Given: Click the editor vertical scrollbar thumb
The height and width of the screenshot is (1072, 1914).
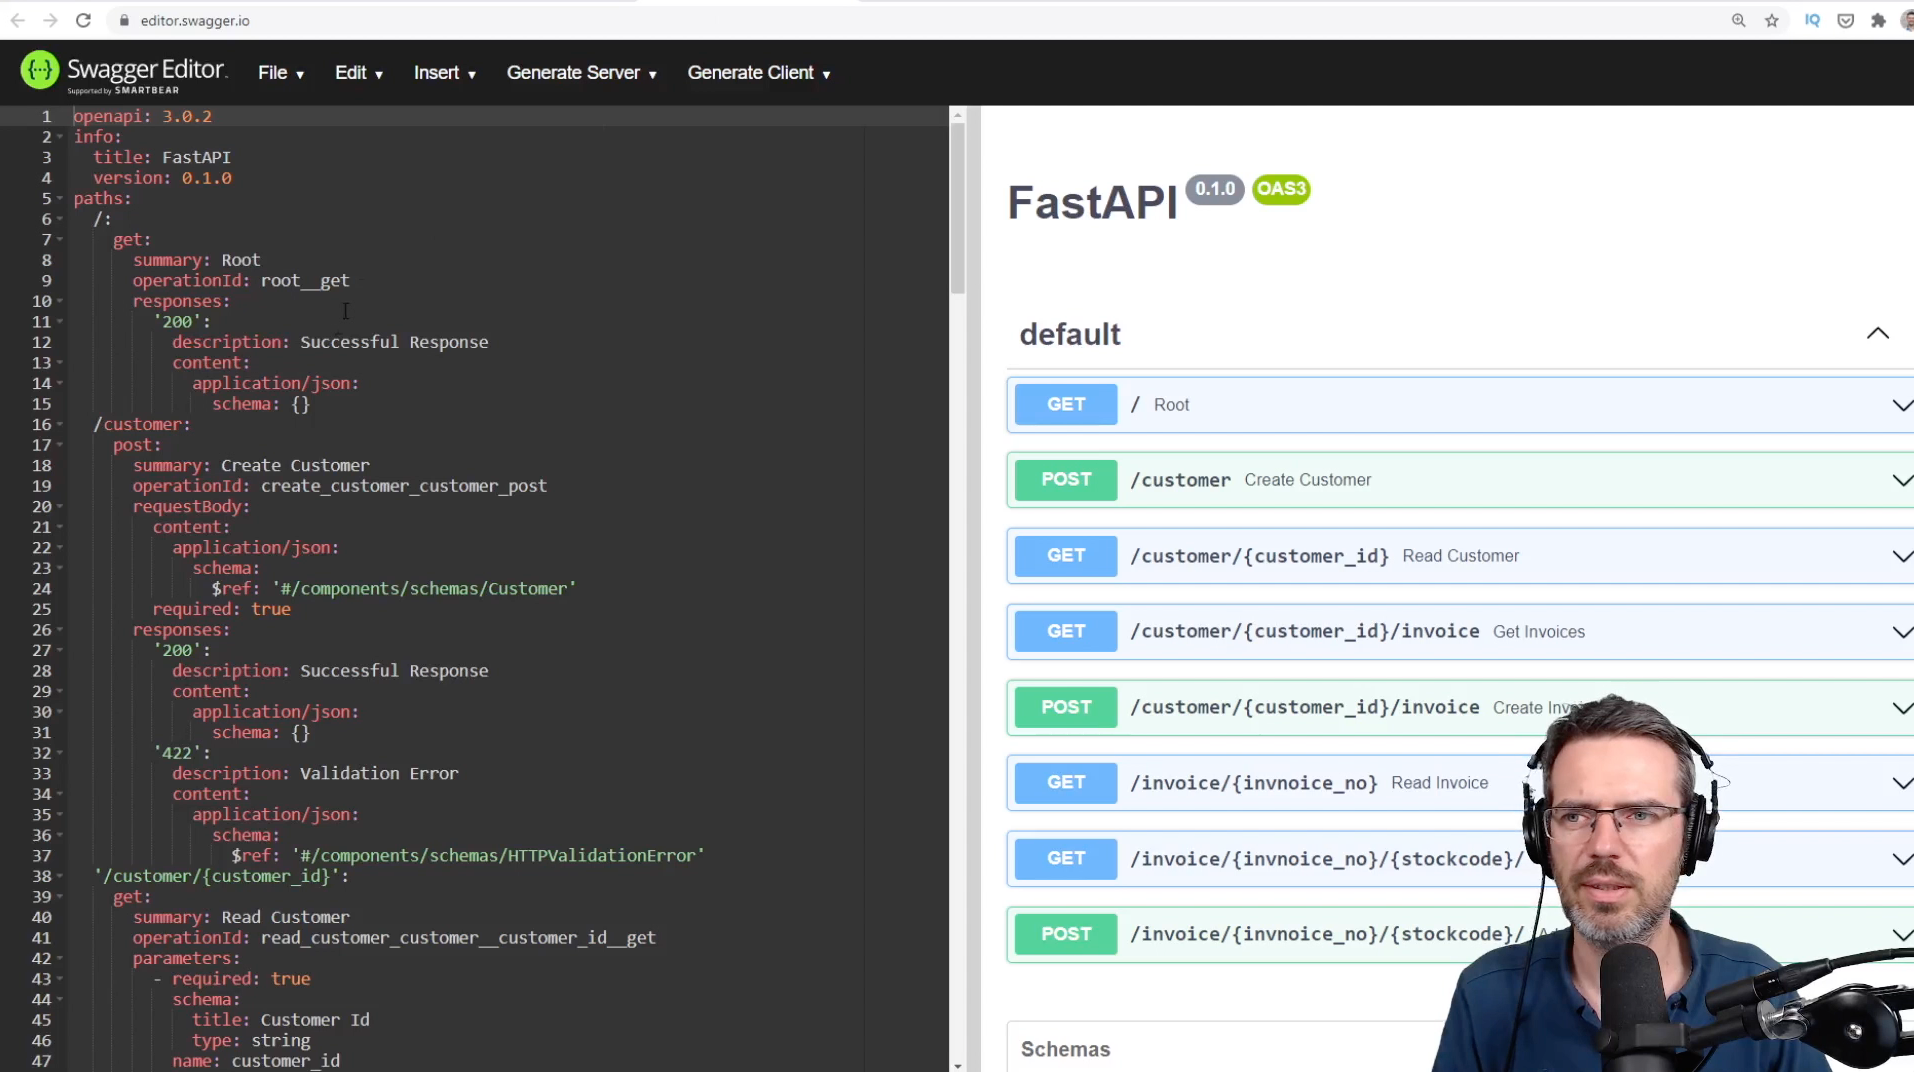Looking at the screenshot, I should (958, 208).
